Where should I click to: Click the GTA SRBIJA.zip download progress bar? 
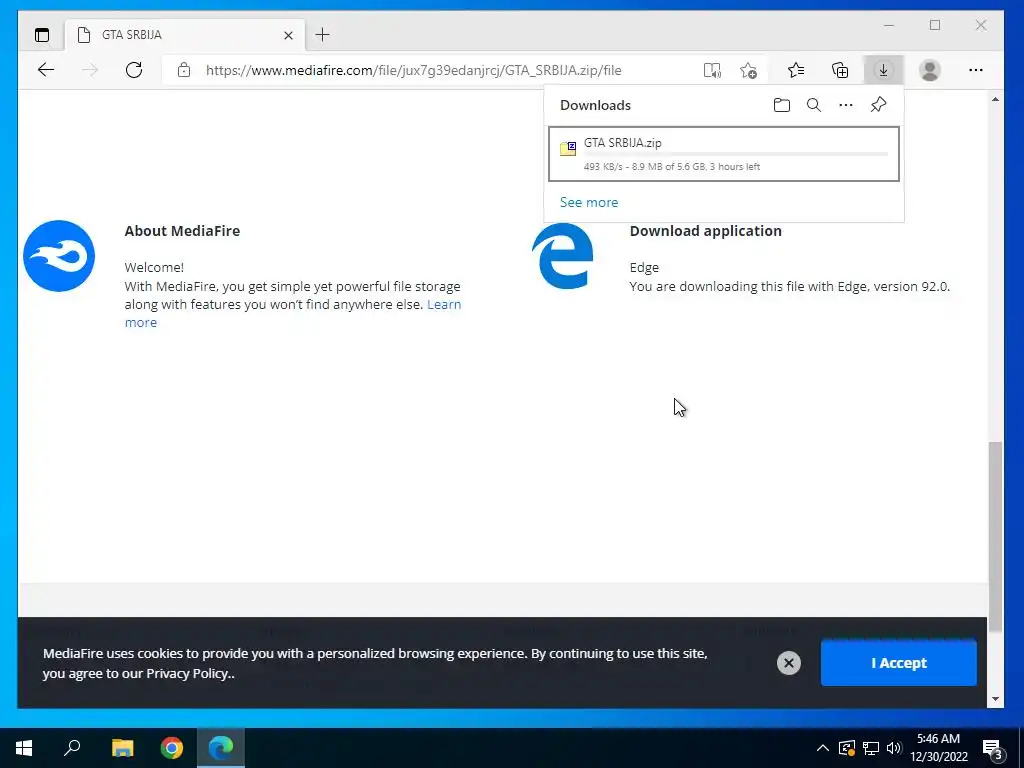pos(736,154)
